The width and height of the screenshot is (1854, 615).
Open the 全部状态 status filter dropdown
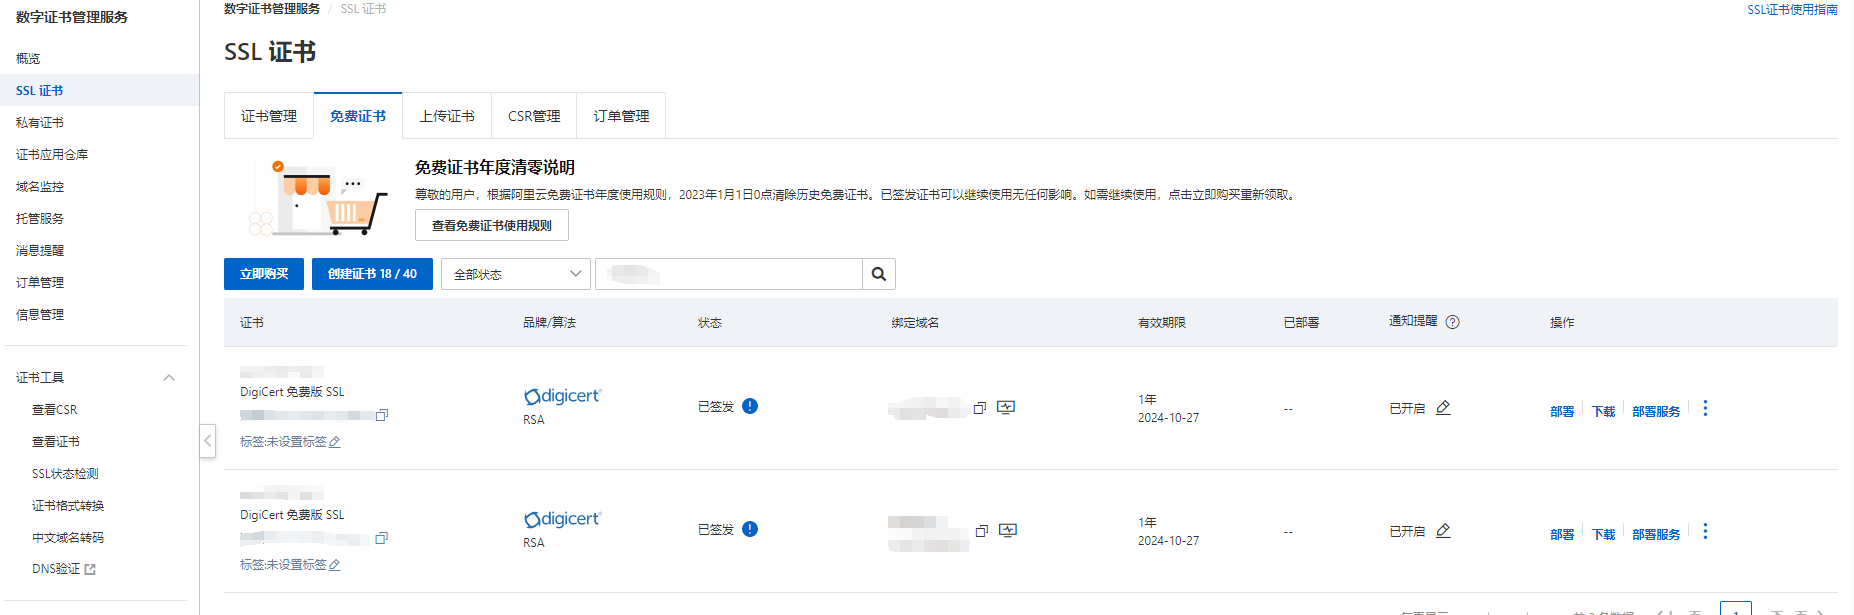(x=516, y=274)
